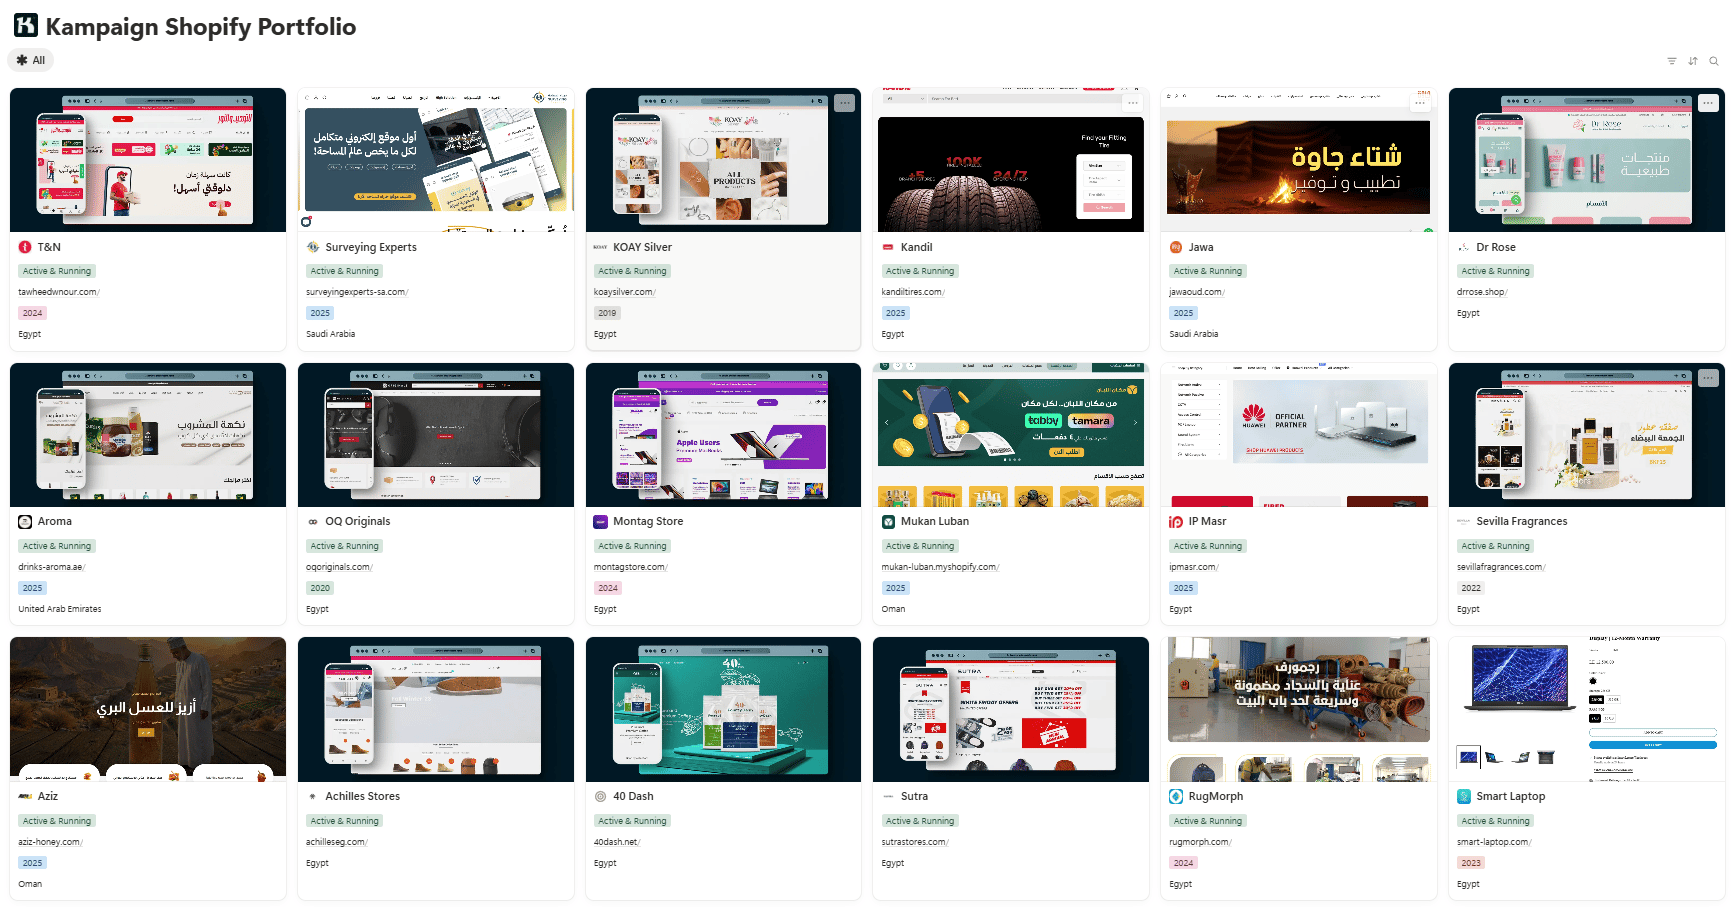Screen dimensions: 1734x907
Task: Open three-dot menu on Dr Rose card
Action: click(1708, 103)
